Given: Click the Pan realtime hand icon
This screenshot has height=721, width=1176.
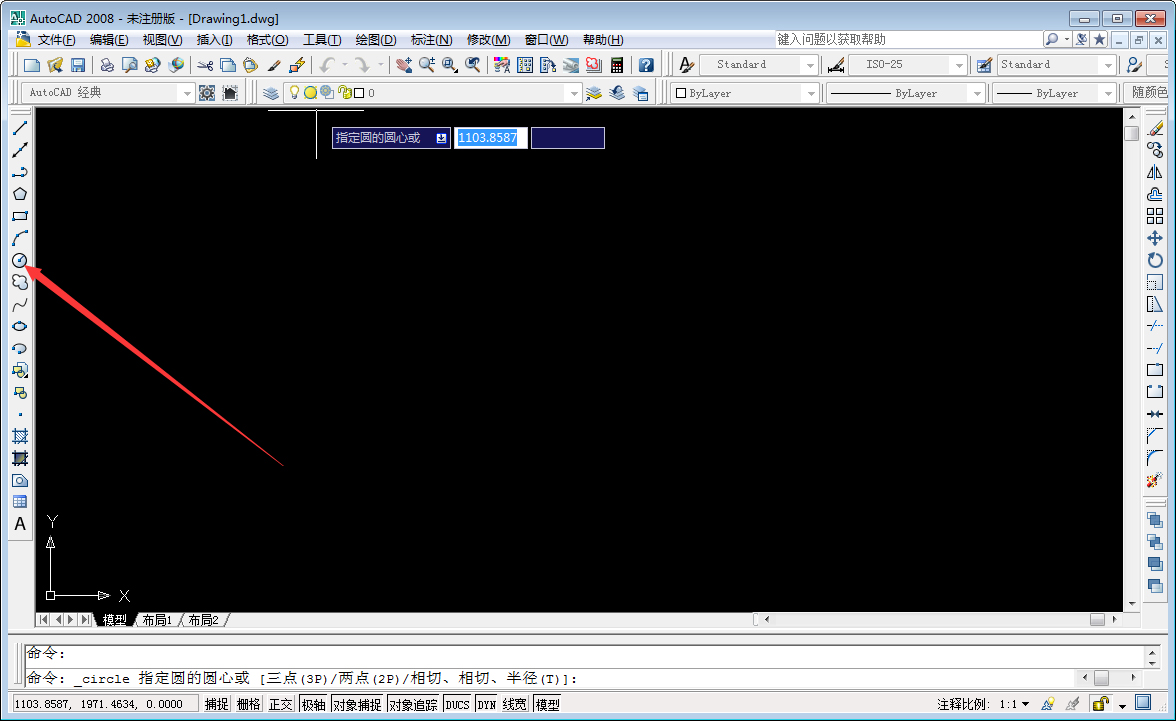Looking at the screenshot, I should (x=404, y=65).
